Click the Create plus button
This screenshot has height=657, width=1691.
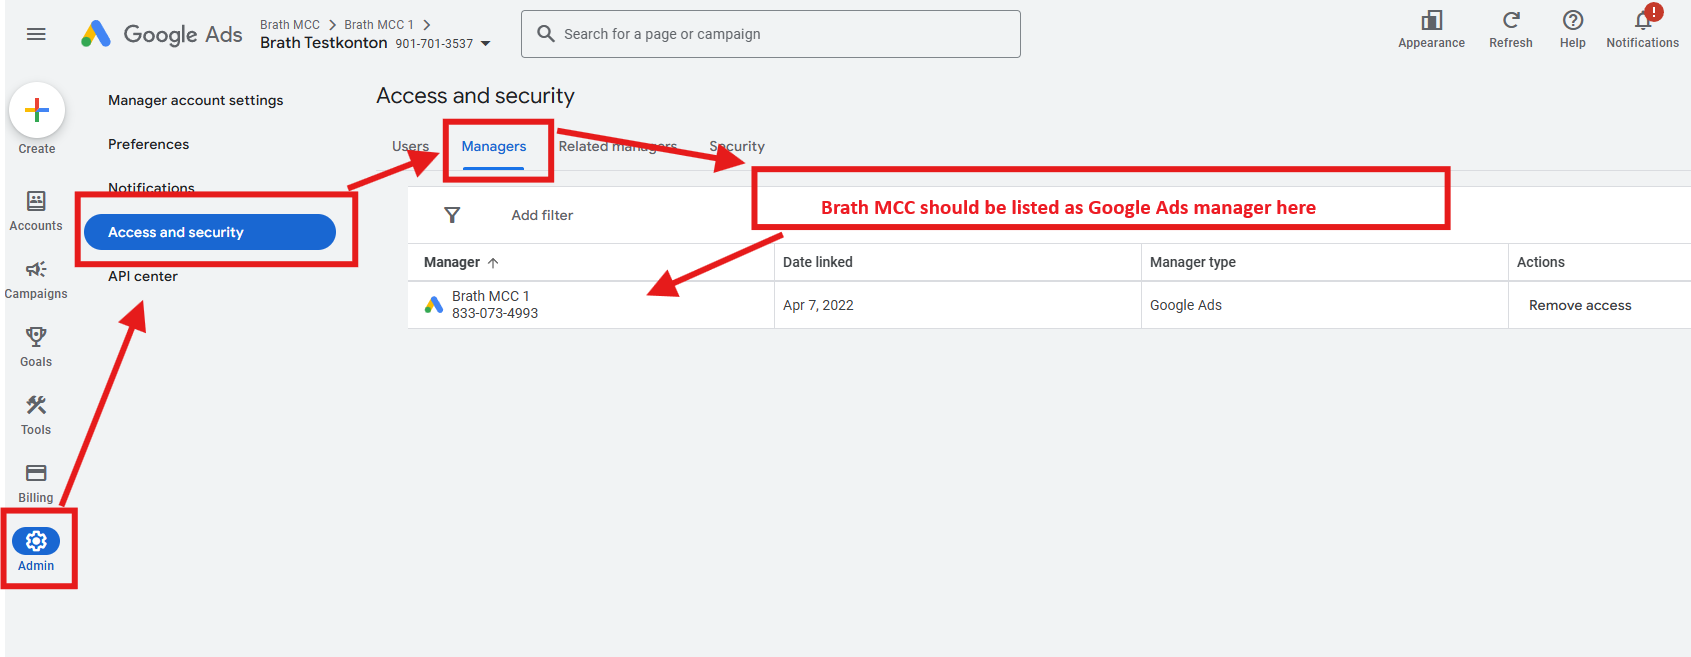click(x=37, y=110)
